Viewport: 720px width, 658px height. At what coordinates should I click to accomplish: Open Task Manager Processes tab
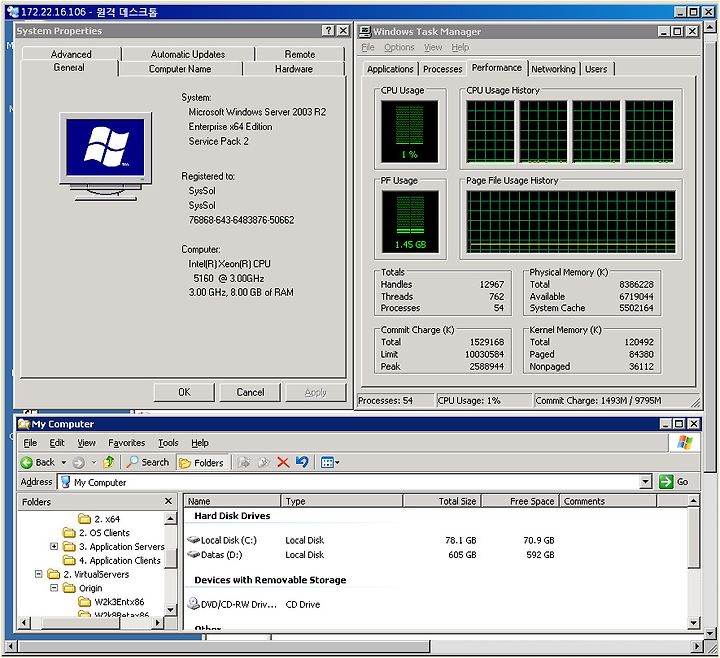(x=443, y=69)
